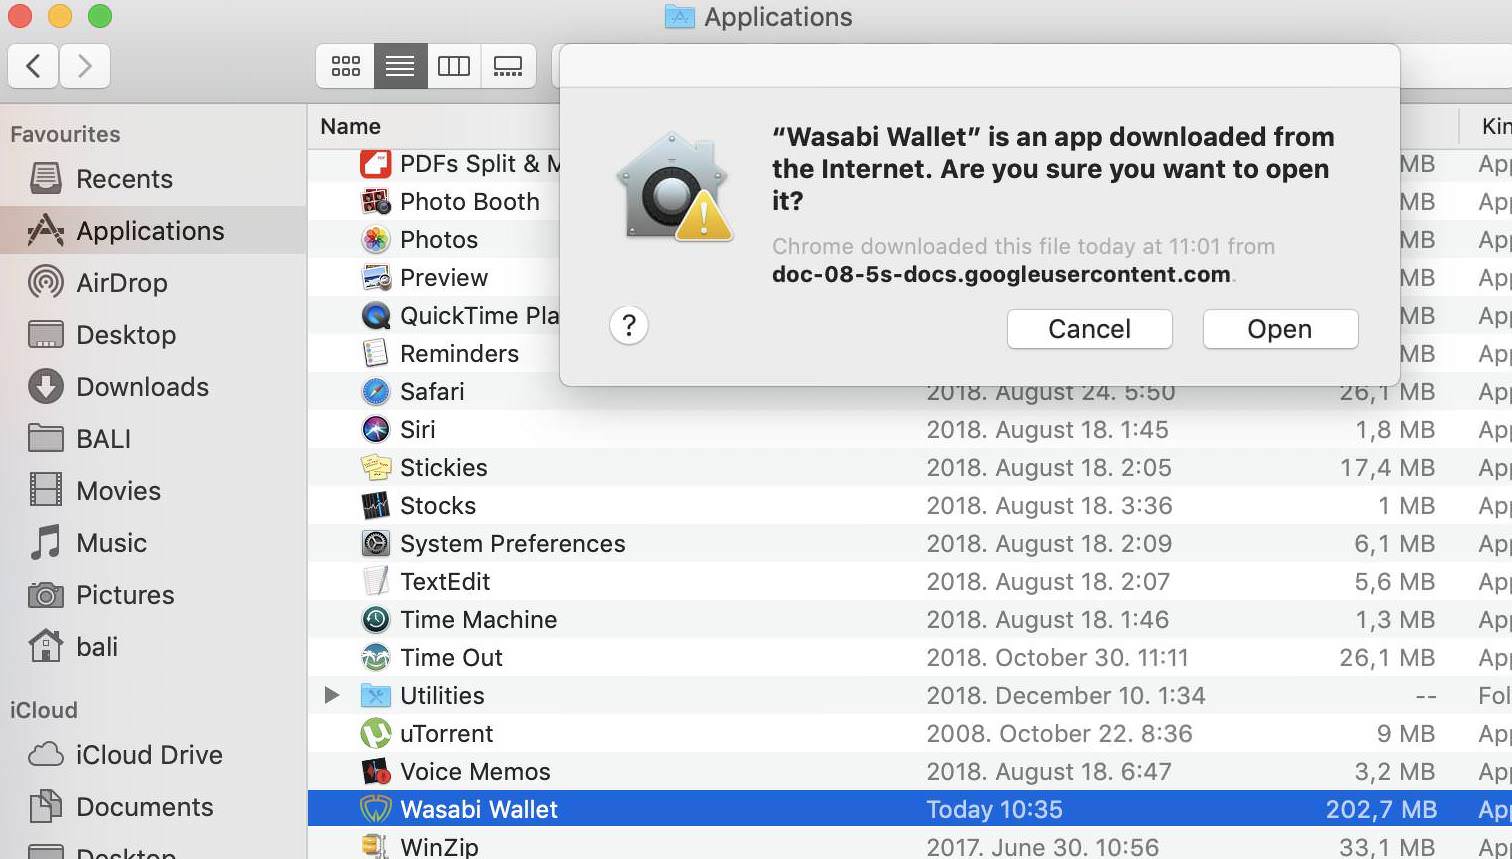This screenshot has height=859, width=1512.
Task: Select the uTorrent app icon
Action: tap(375, 734)
